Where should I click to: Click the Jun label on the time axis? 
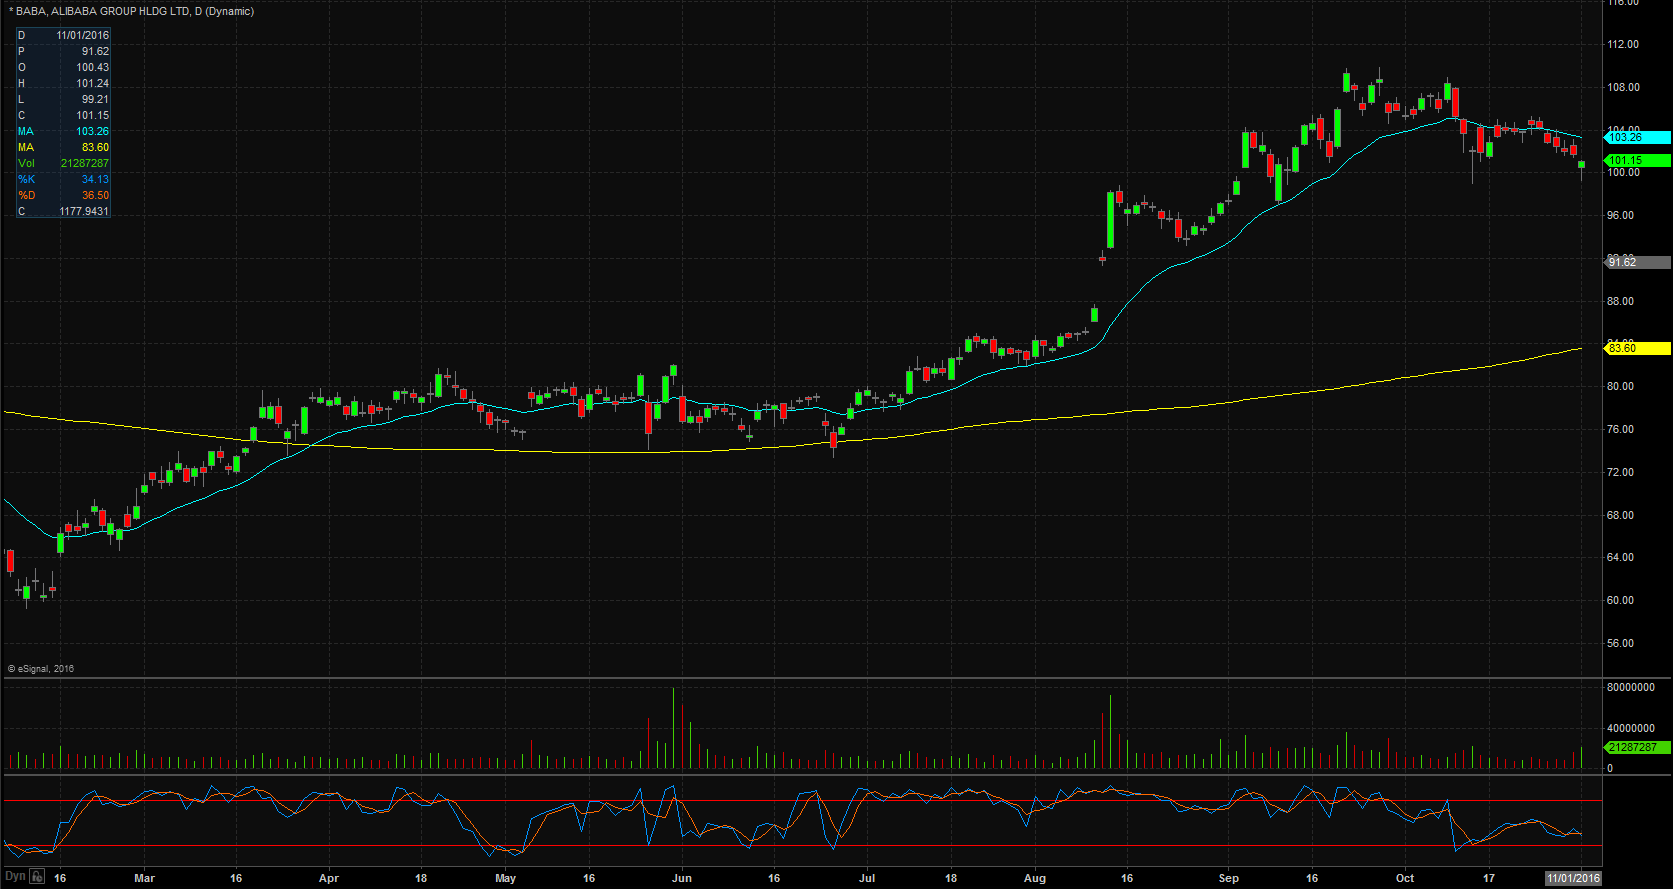682,878
